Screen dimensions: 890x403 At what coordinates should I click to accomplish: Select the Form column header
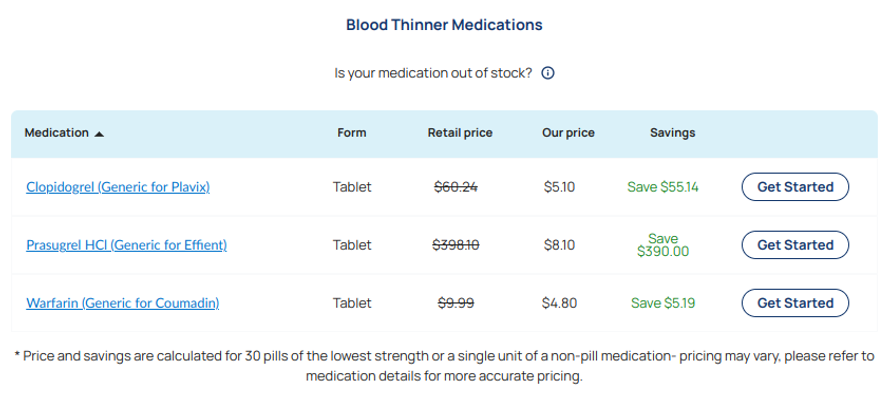click(x=352, y=133)
